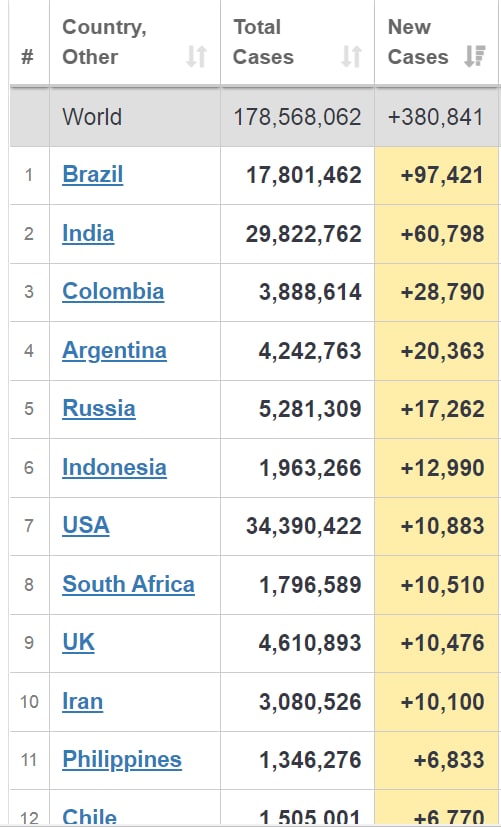This screenshot has height=827, width=501.
Task: Open the India country link
Action: click(x=88, y=233)
